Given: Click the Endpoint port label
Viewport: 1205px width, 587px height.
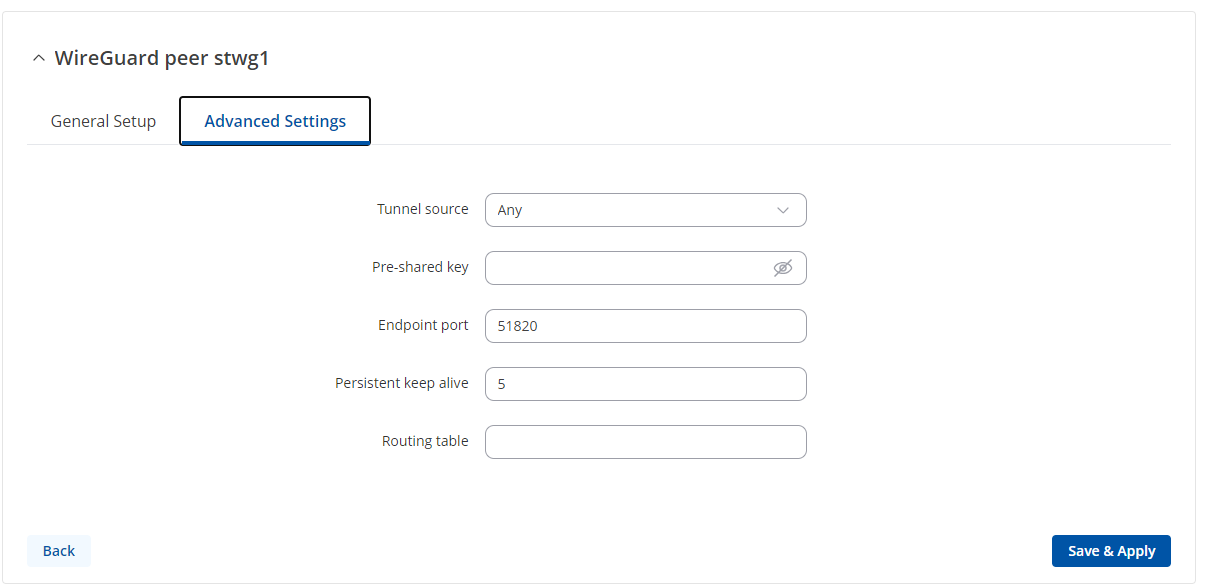Looking at the screenshot, I should 423,325.
